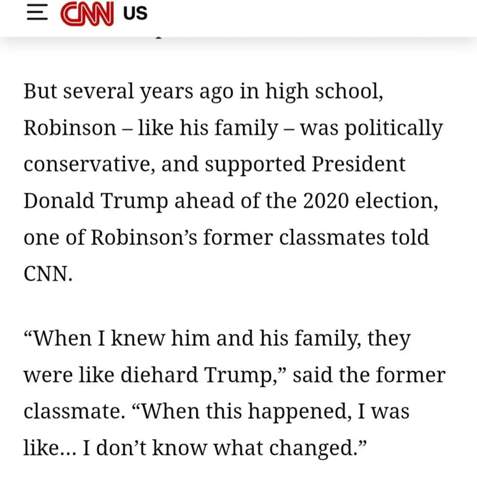This screenshot has height=480, width=477.
Task: Click 'Robinson's' in the first paragraph
Action: (144, 237)
